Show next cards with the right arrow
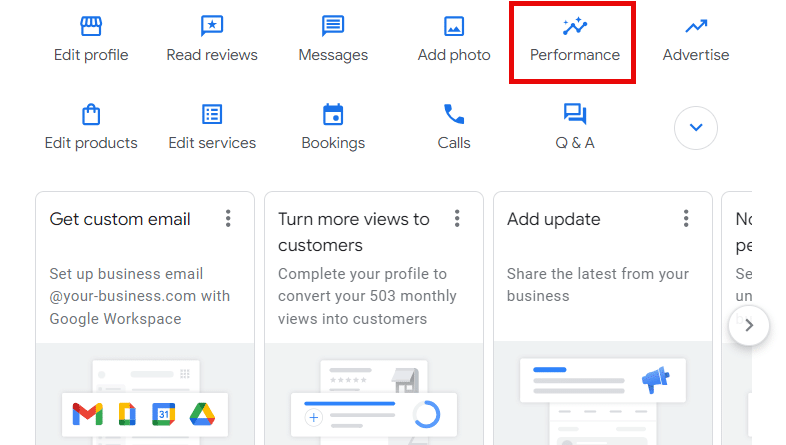This screenshot has height=445, width=786. (x=749, y=326)
